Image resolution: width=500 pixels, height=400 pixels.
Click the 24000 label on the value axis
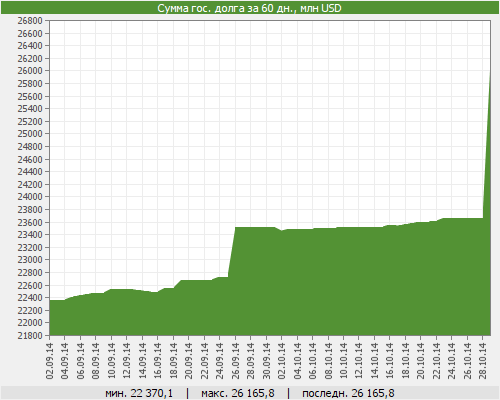[30, 197]
